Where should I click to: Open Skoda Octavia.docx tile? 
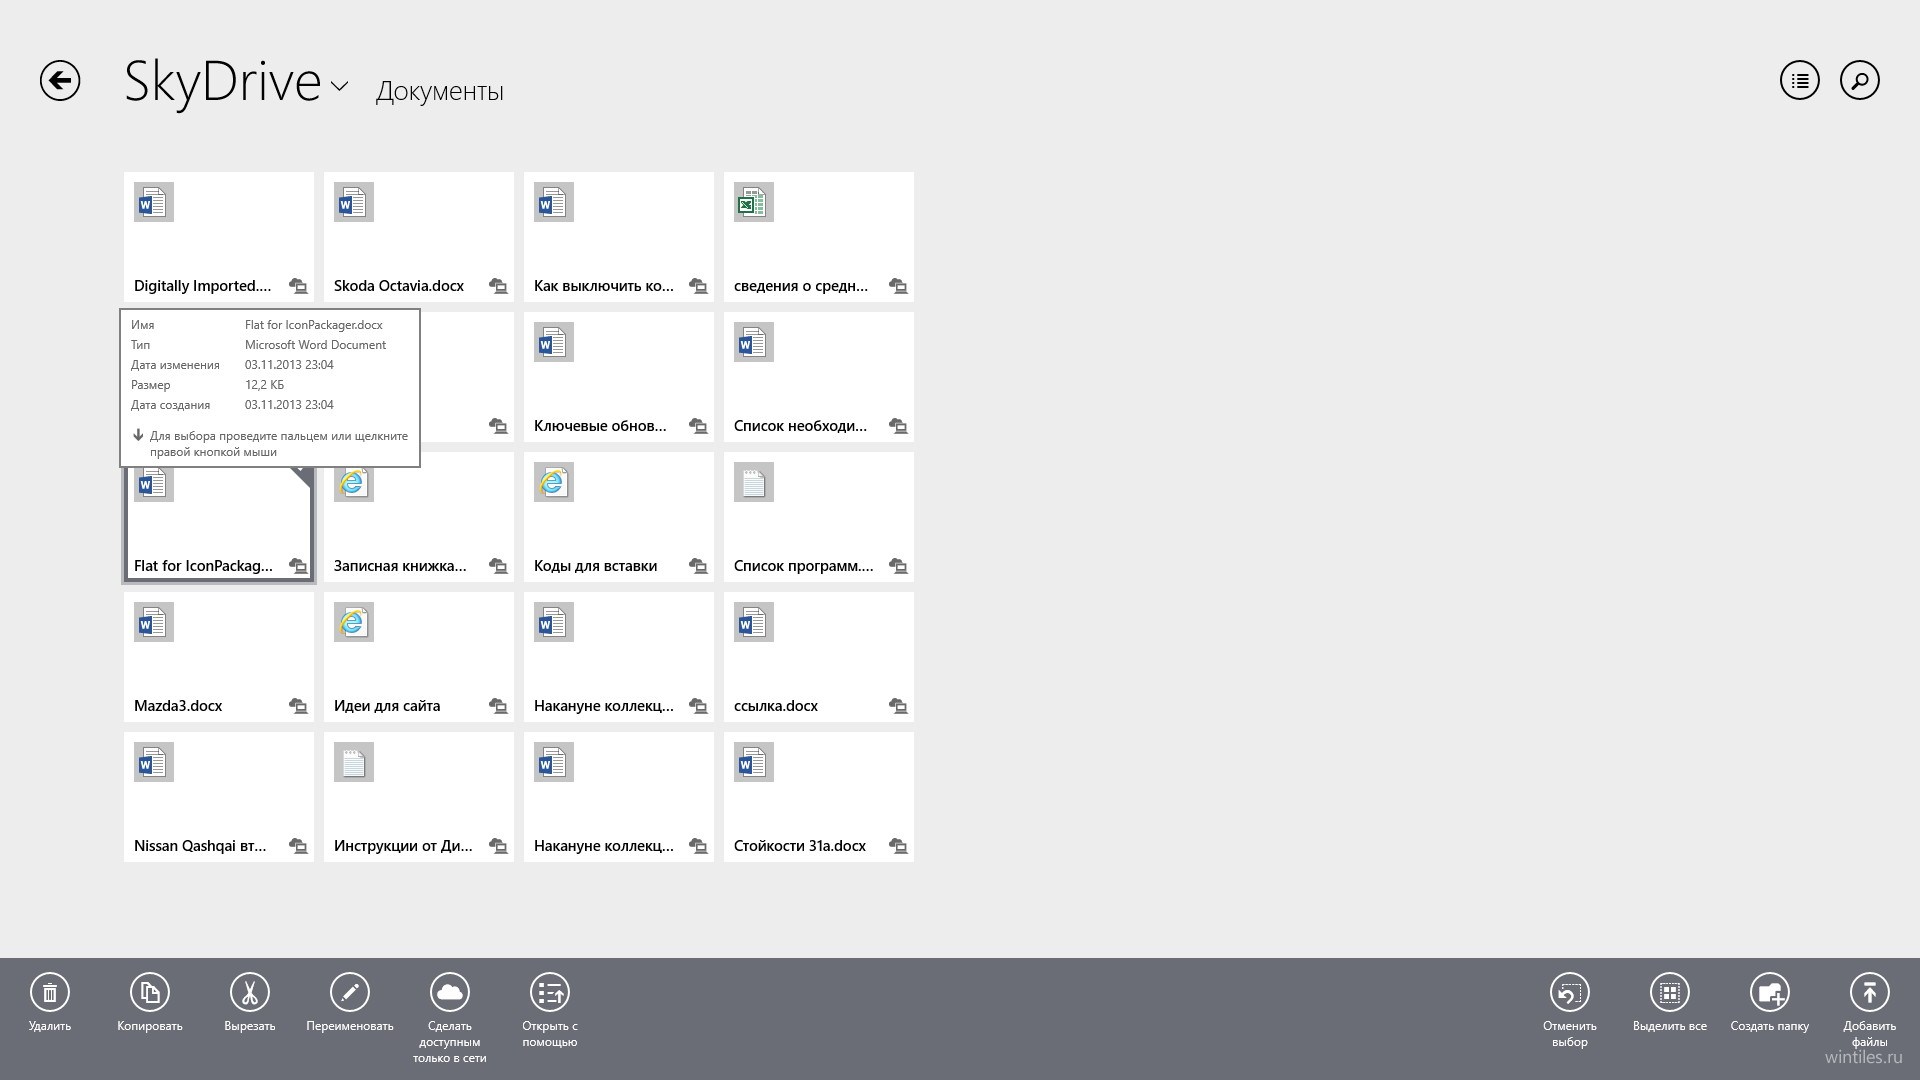point(419,237)
